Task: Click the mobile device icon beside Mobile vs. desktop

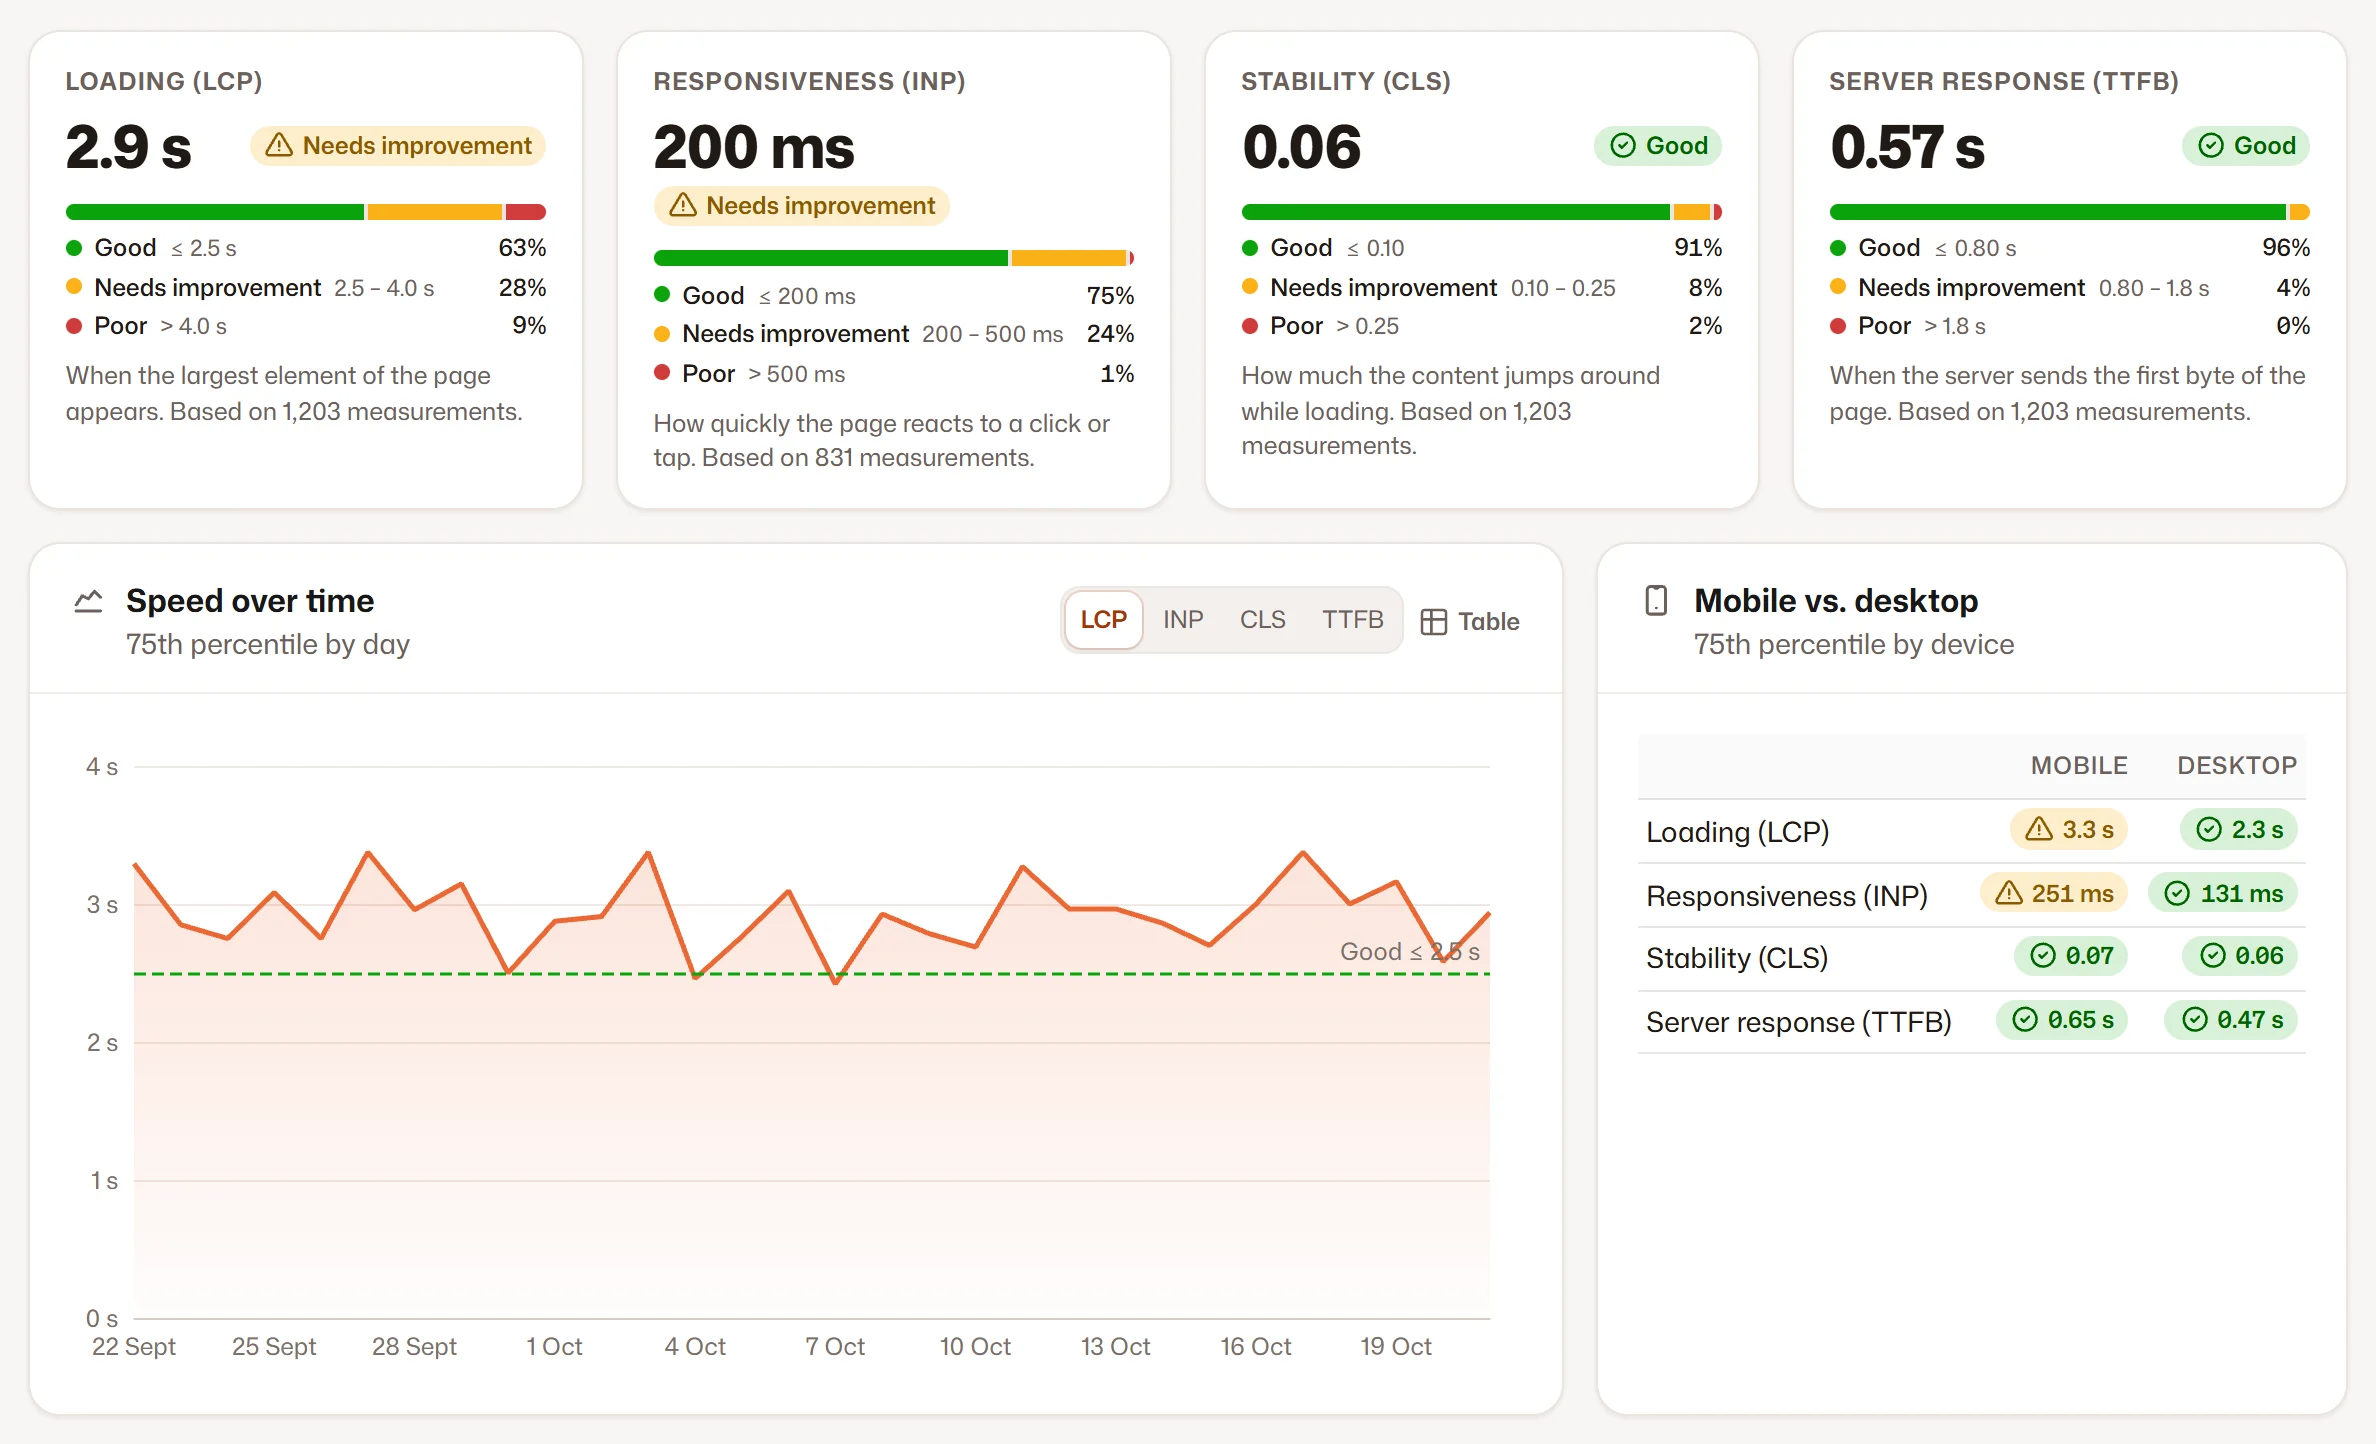Action: 1656,600
